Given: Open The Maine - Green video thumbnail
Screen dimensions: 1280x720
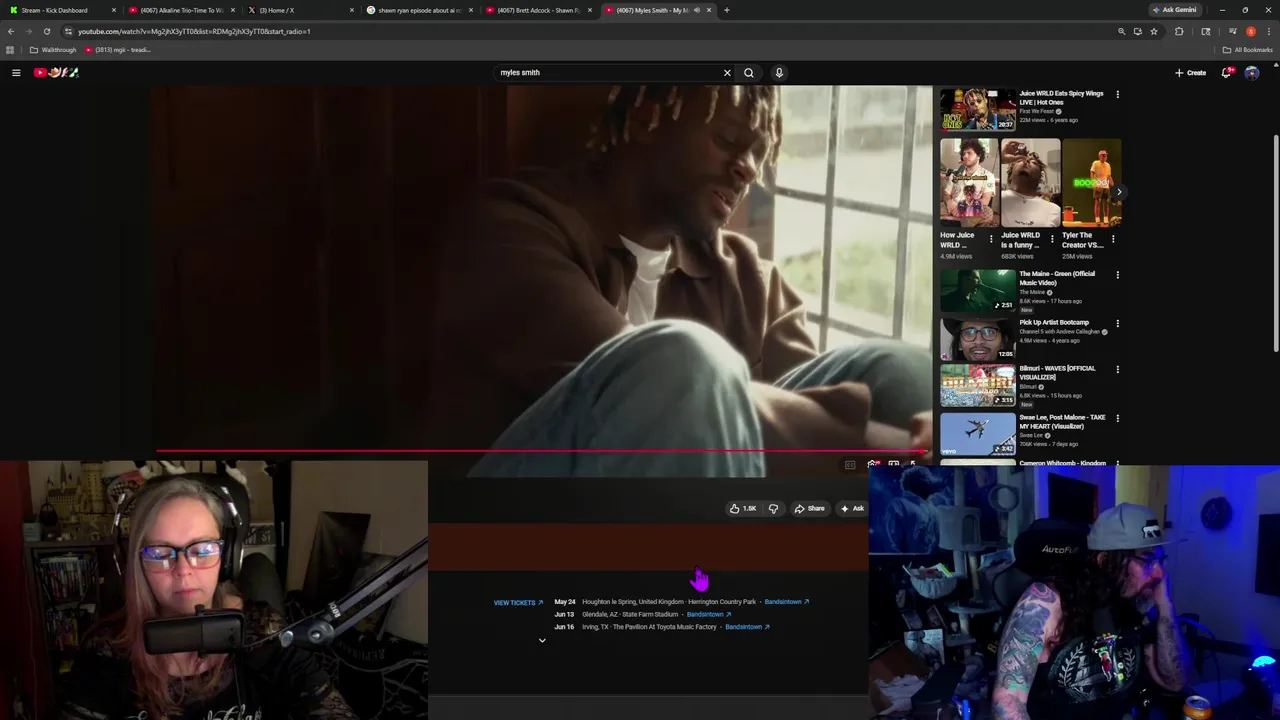Looking at the screenshot, I should [977, 290].
